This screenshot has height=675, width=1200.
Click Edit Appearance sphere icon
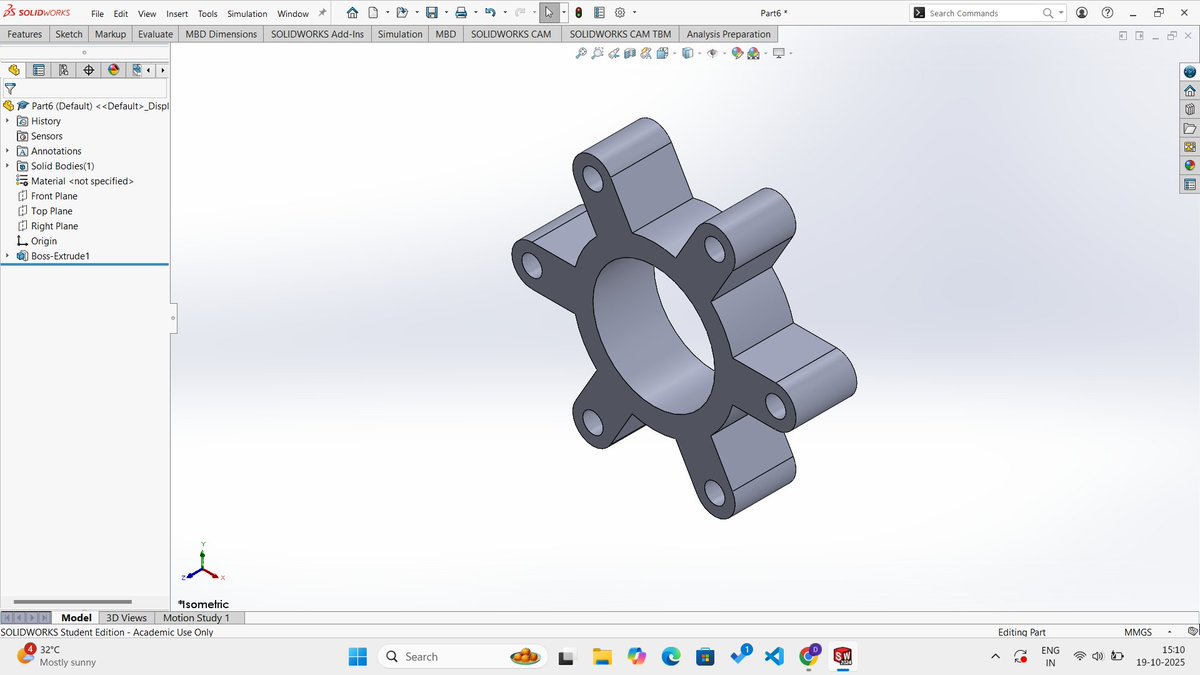(737, 53)
